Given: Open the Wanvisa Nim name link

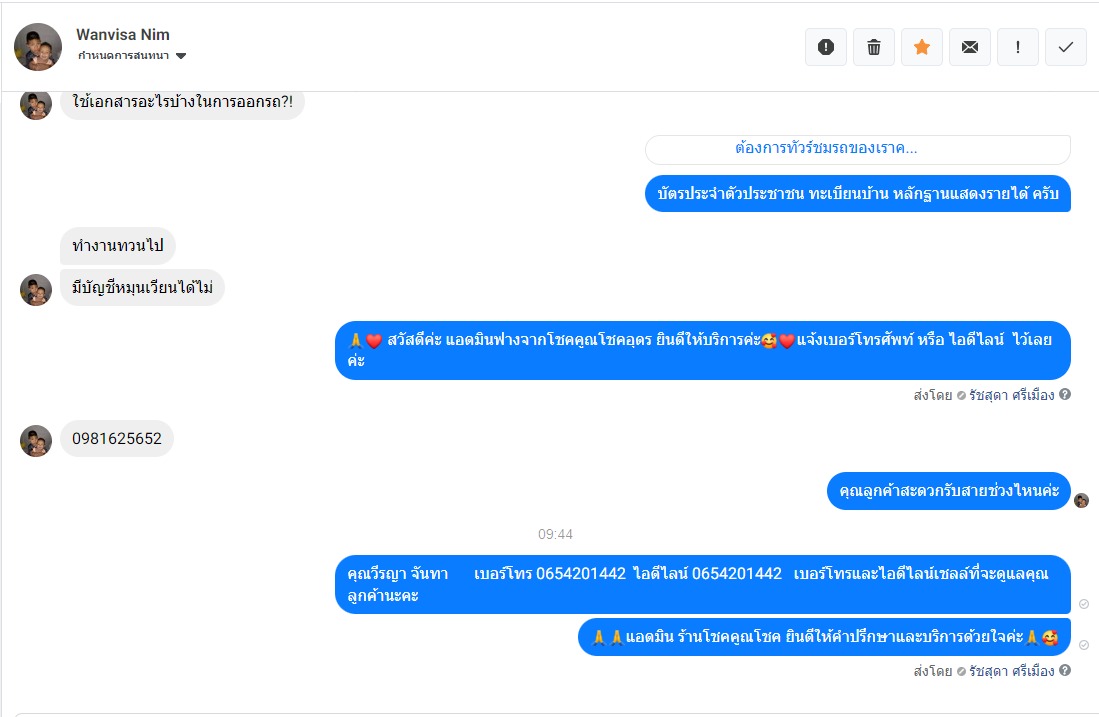Looking at the screenshot, I should pos(123,34).
